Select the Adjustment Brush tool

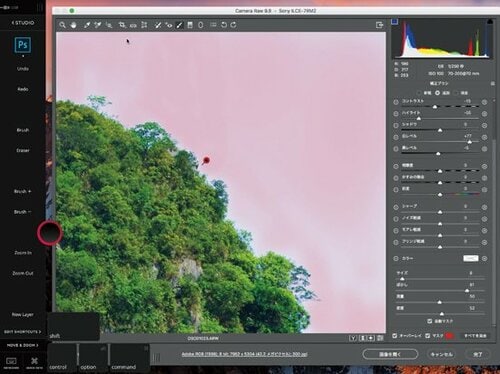click(179, 25)
